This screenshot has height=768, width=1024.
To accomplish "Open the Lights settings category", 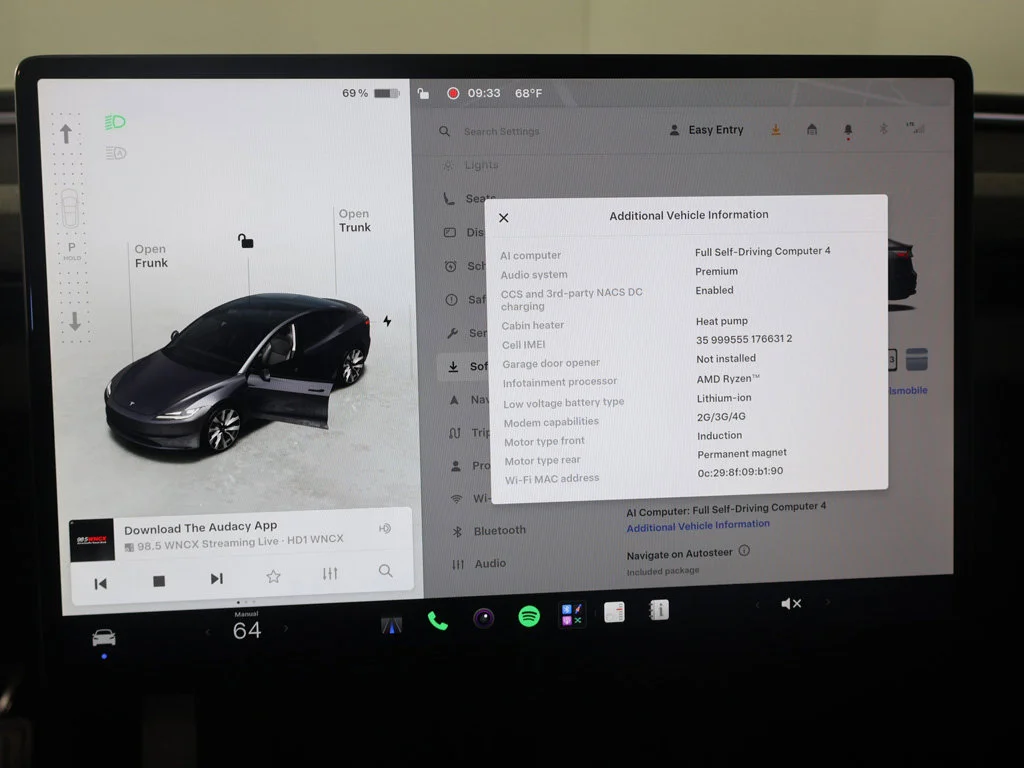I will (470, 165).
